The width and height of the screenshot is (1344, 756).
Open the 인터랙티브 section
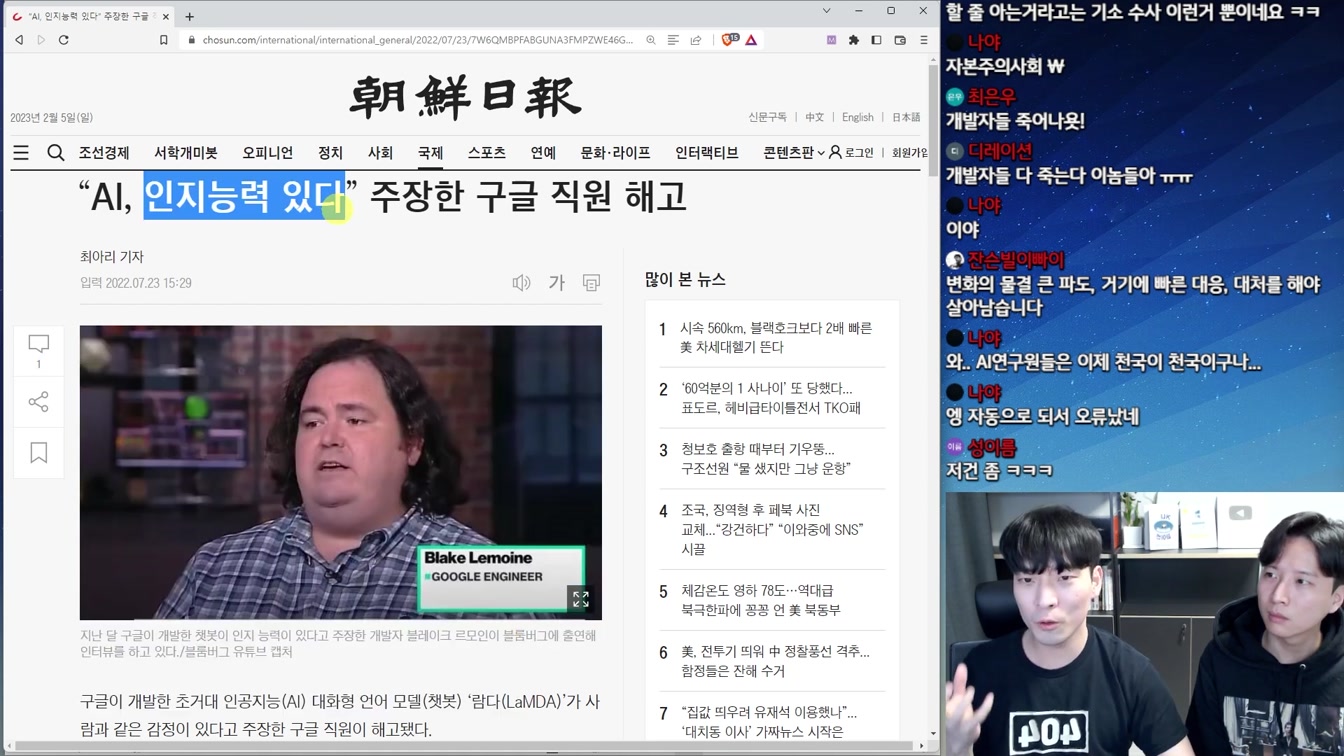[707, 153]
